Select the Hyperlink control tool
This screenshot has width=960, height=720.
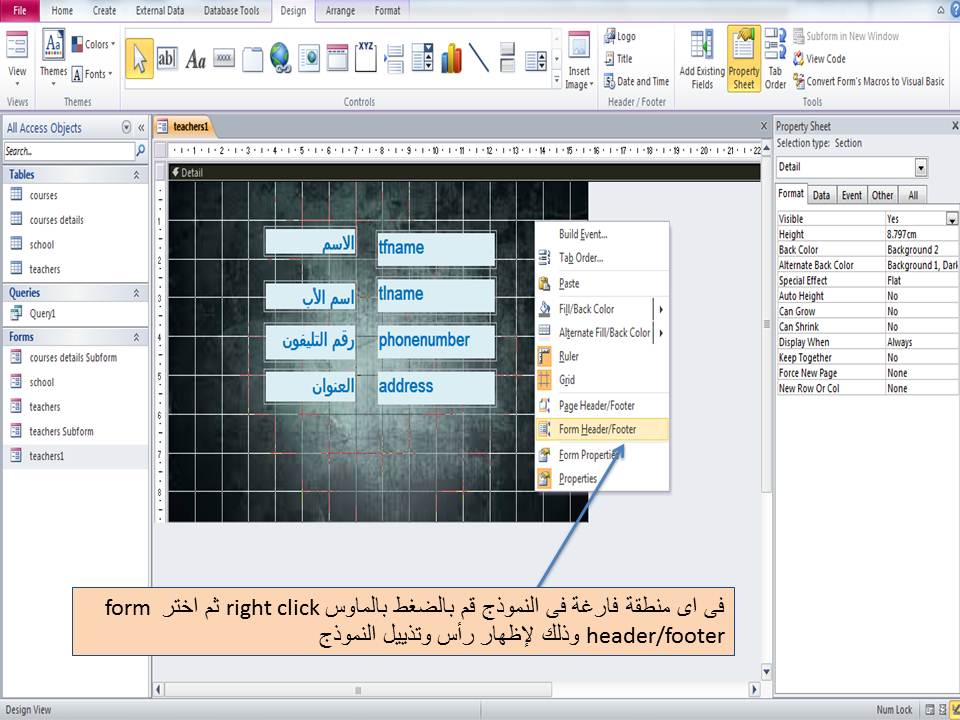point(279,57)
